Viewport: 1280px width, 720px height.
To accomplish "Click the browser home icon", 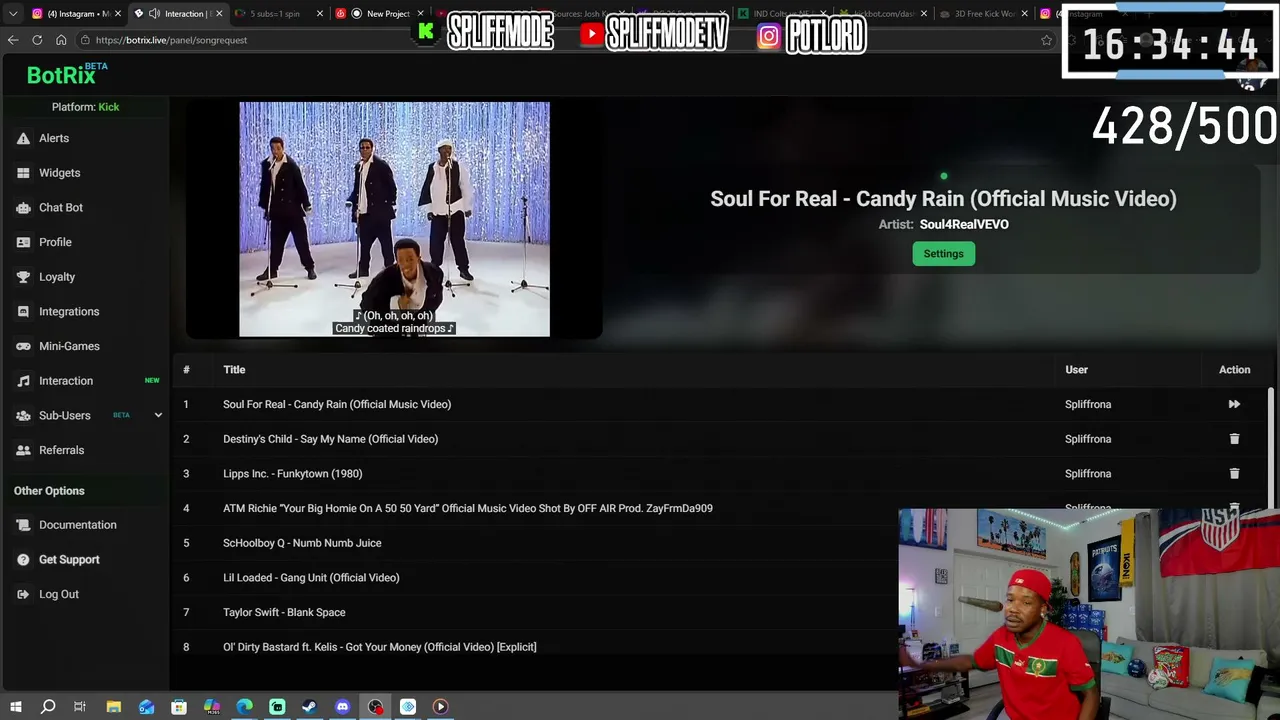I will click(x=61, y=40).
